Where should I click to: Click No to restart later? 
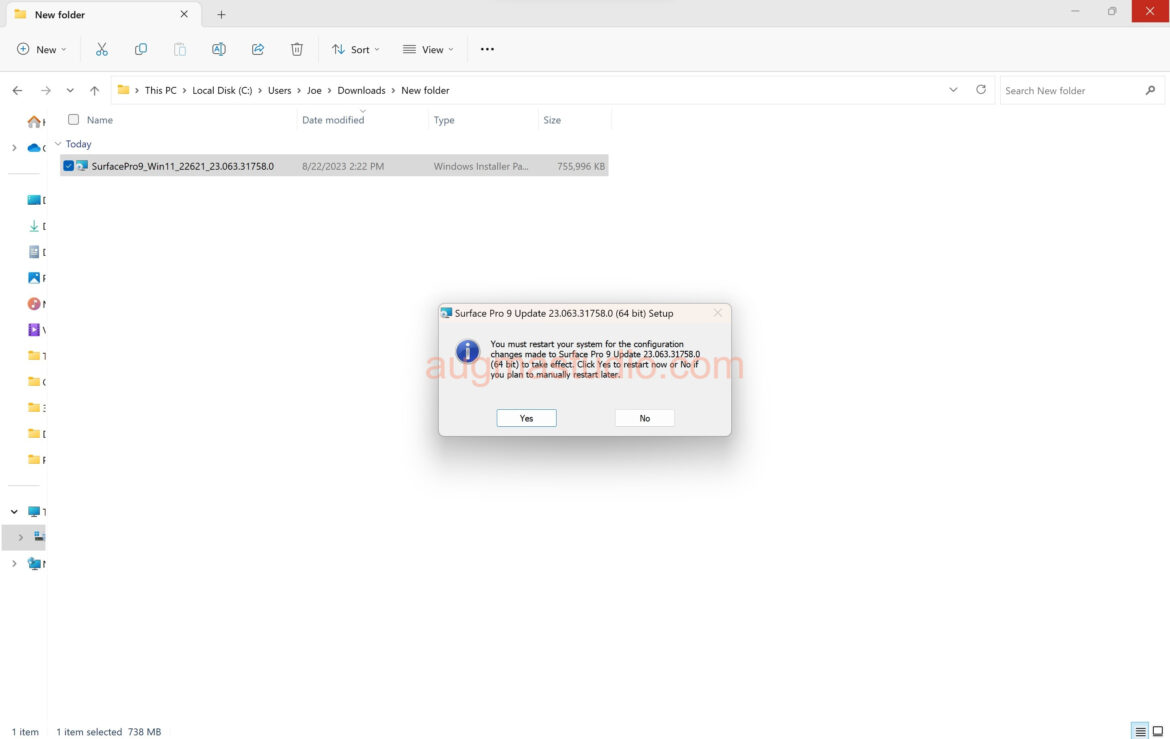tap(645, 418)
